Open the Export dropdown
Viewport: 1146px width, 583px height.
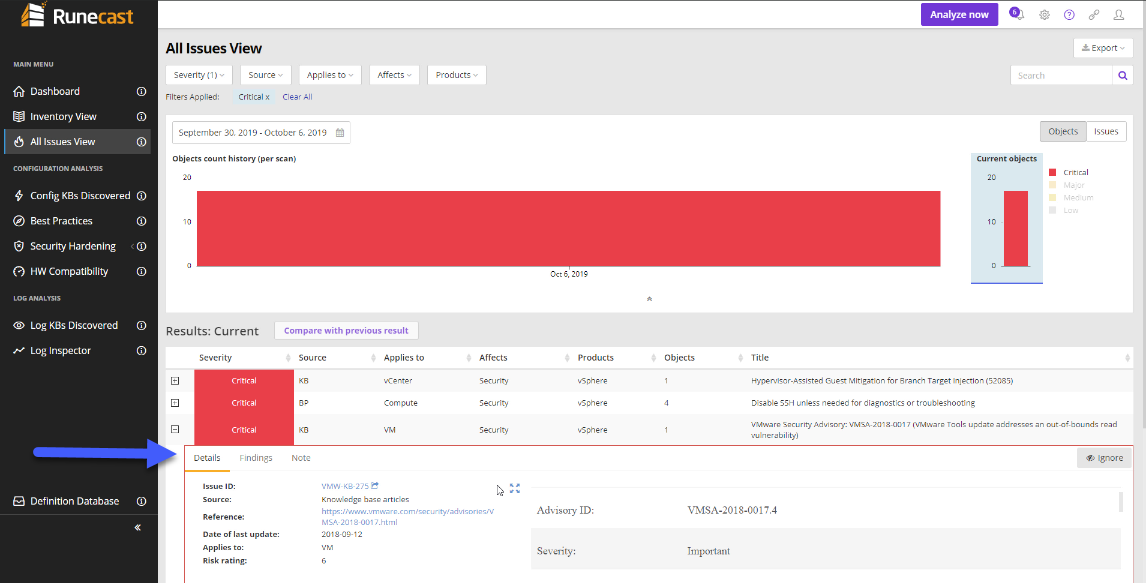coord(1103,48)
